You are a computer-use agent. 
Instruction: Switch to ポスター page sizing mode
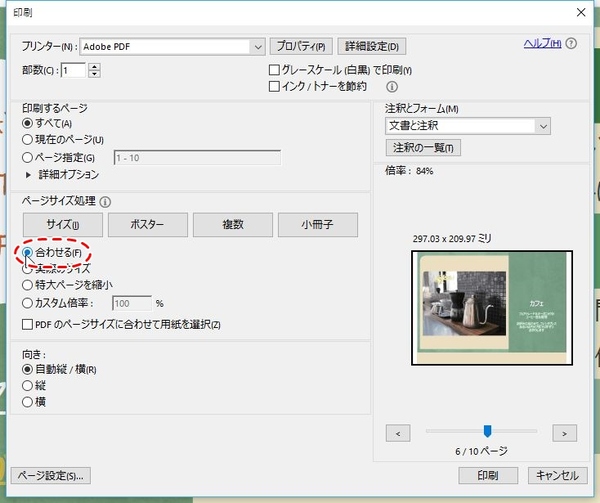(148, 225)
